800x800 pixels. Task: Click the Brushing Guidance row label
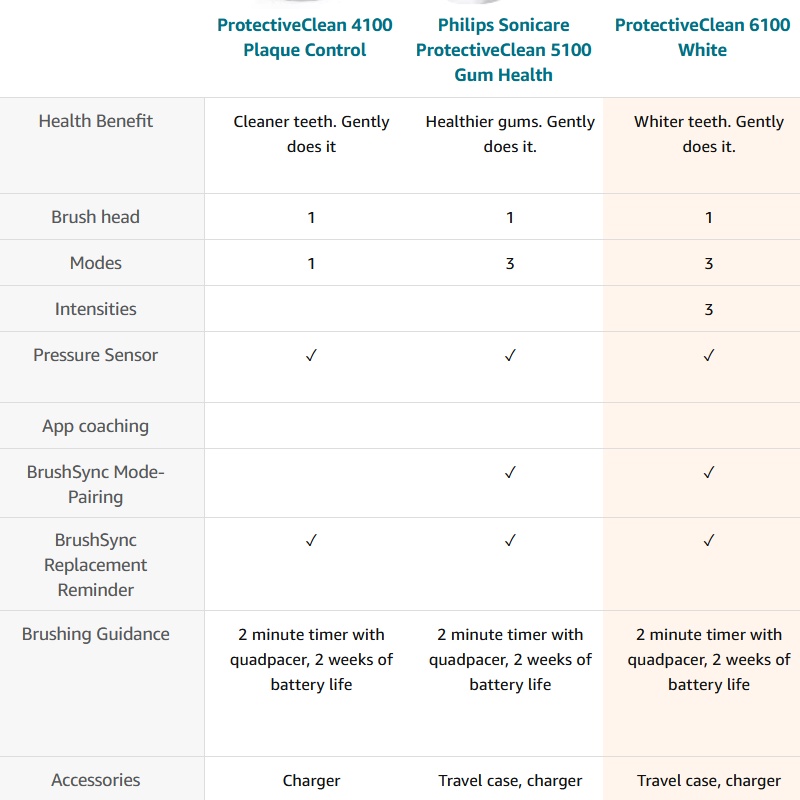[x=96, y=634]
